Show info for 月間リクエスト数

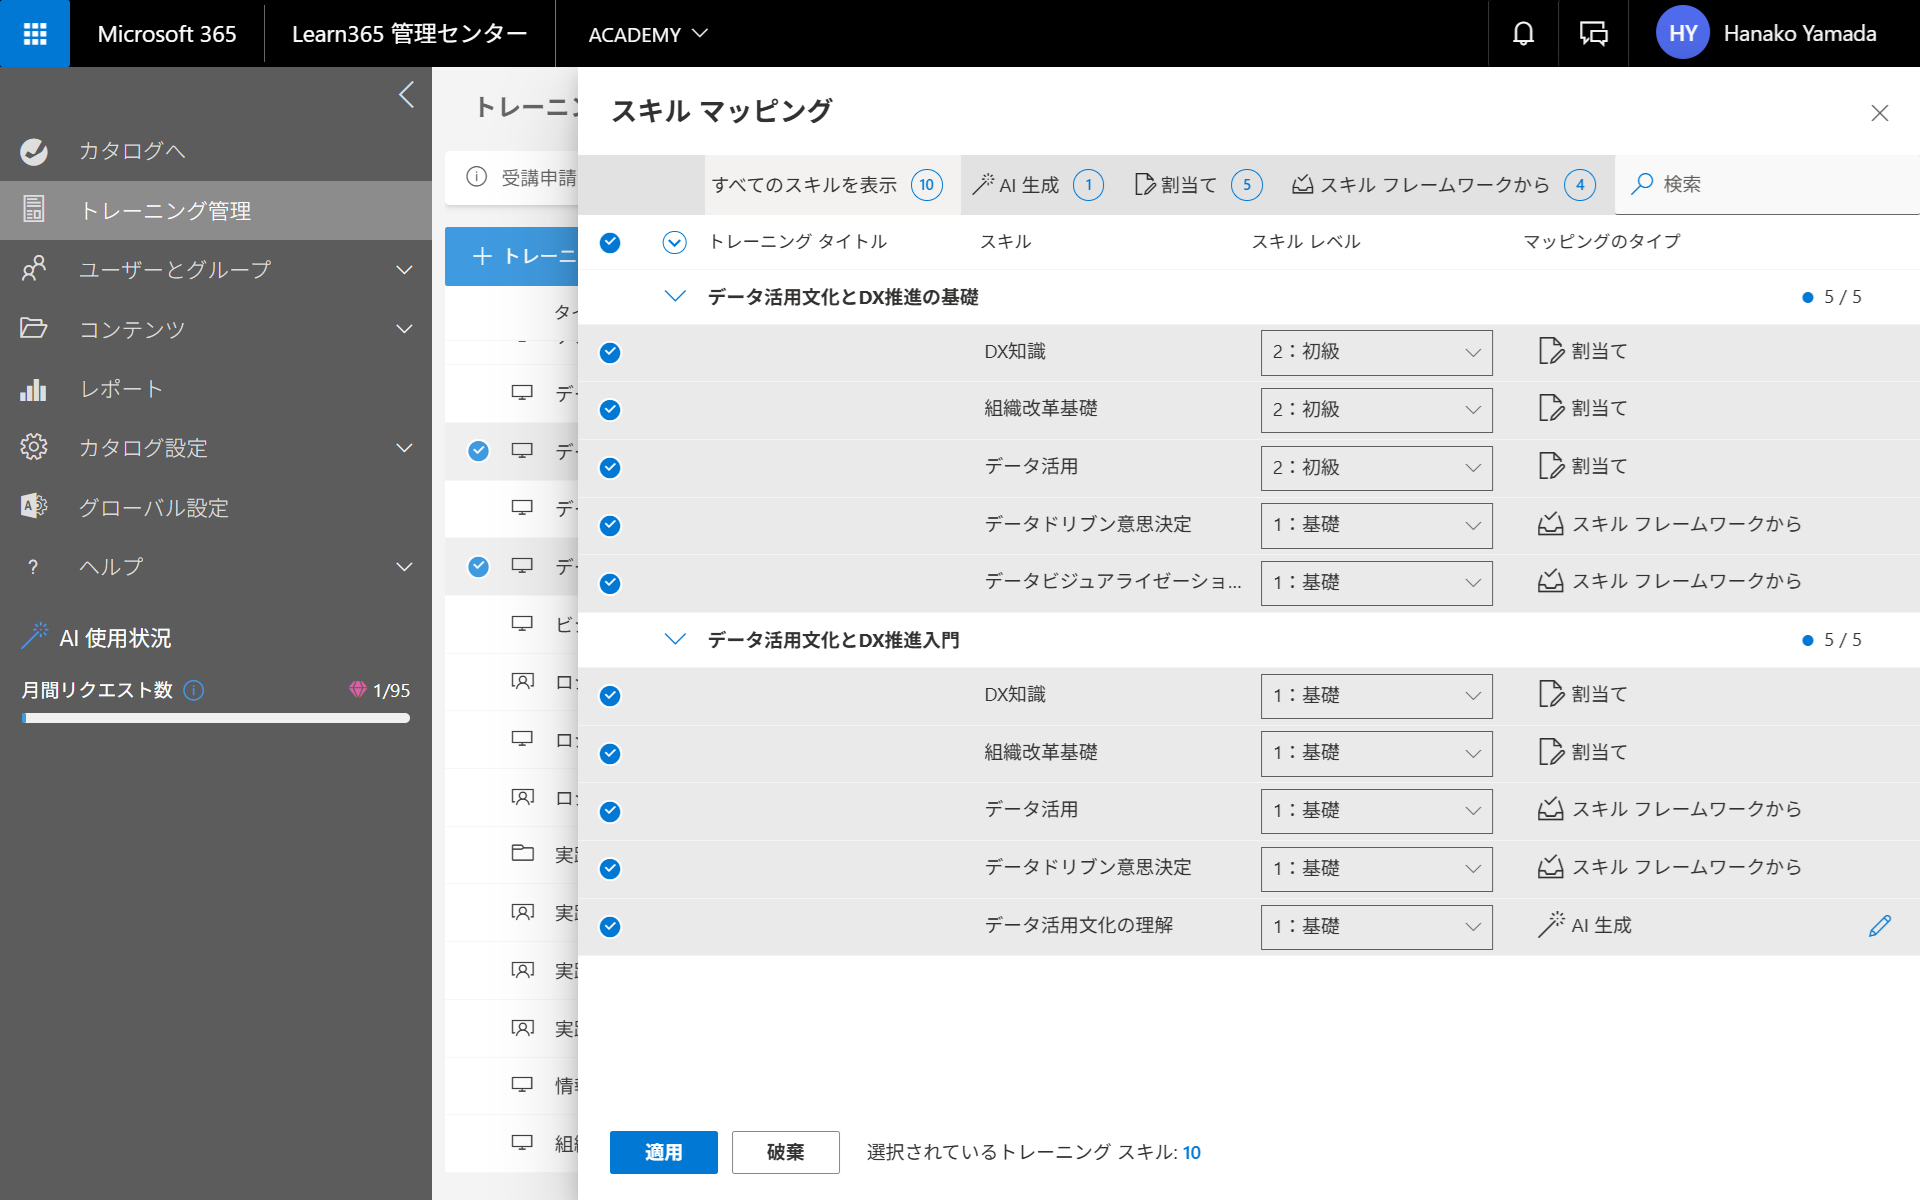pos(194,690)
